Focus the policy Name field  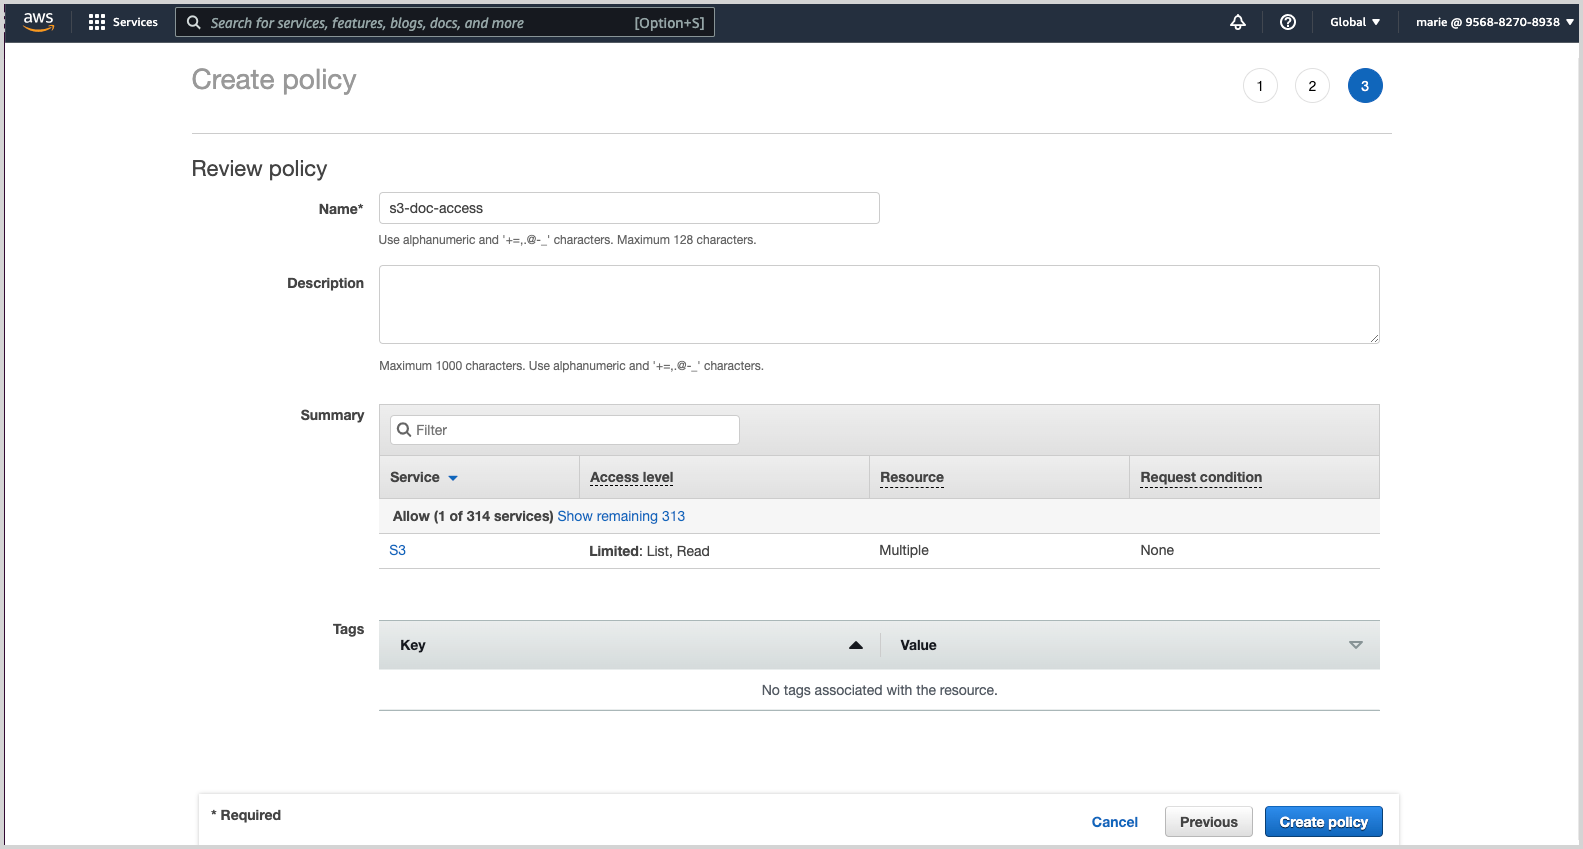(628, 208)
